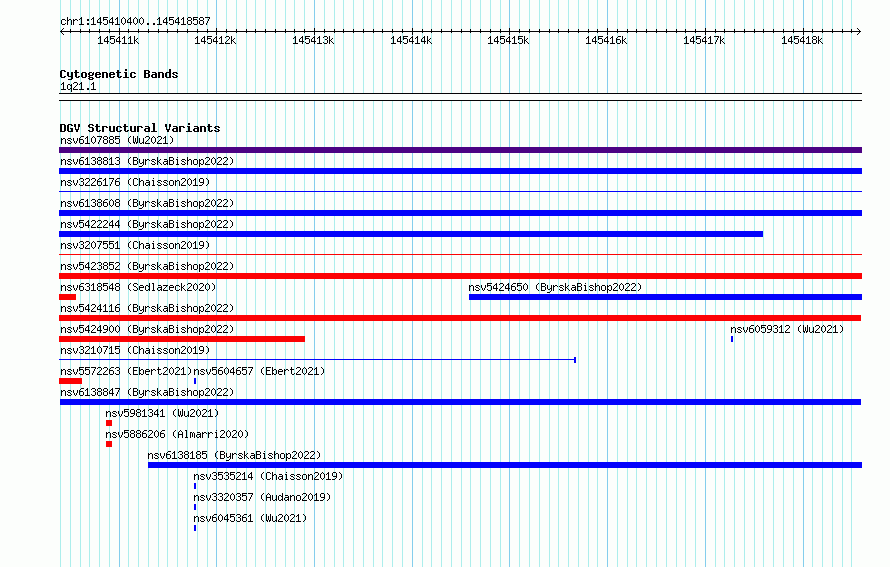Select the red bar under nsv5423852
This screenshot has width=890, height=567.
point(460,276)
